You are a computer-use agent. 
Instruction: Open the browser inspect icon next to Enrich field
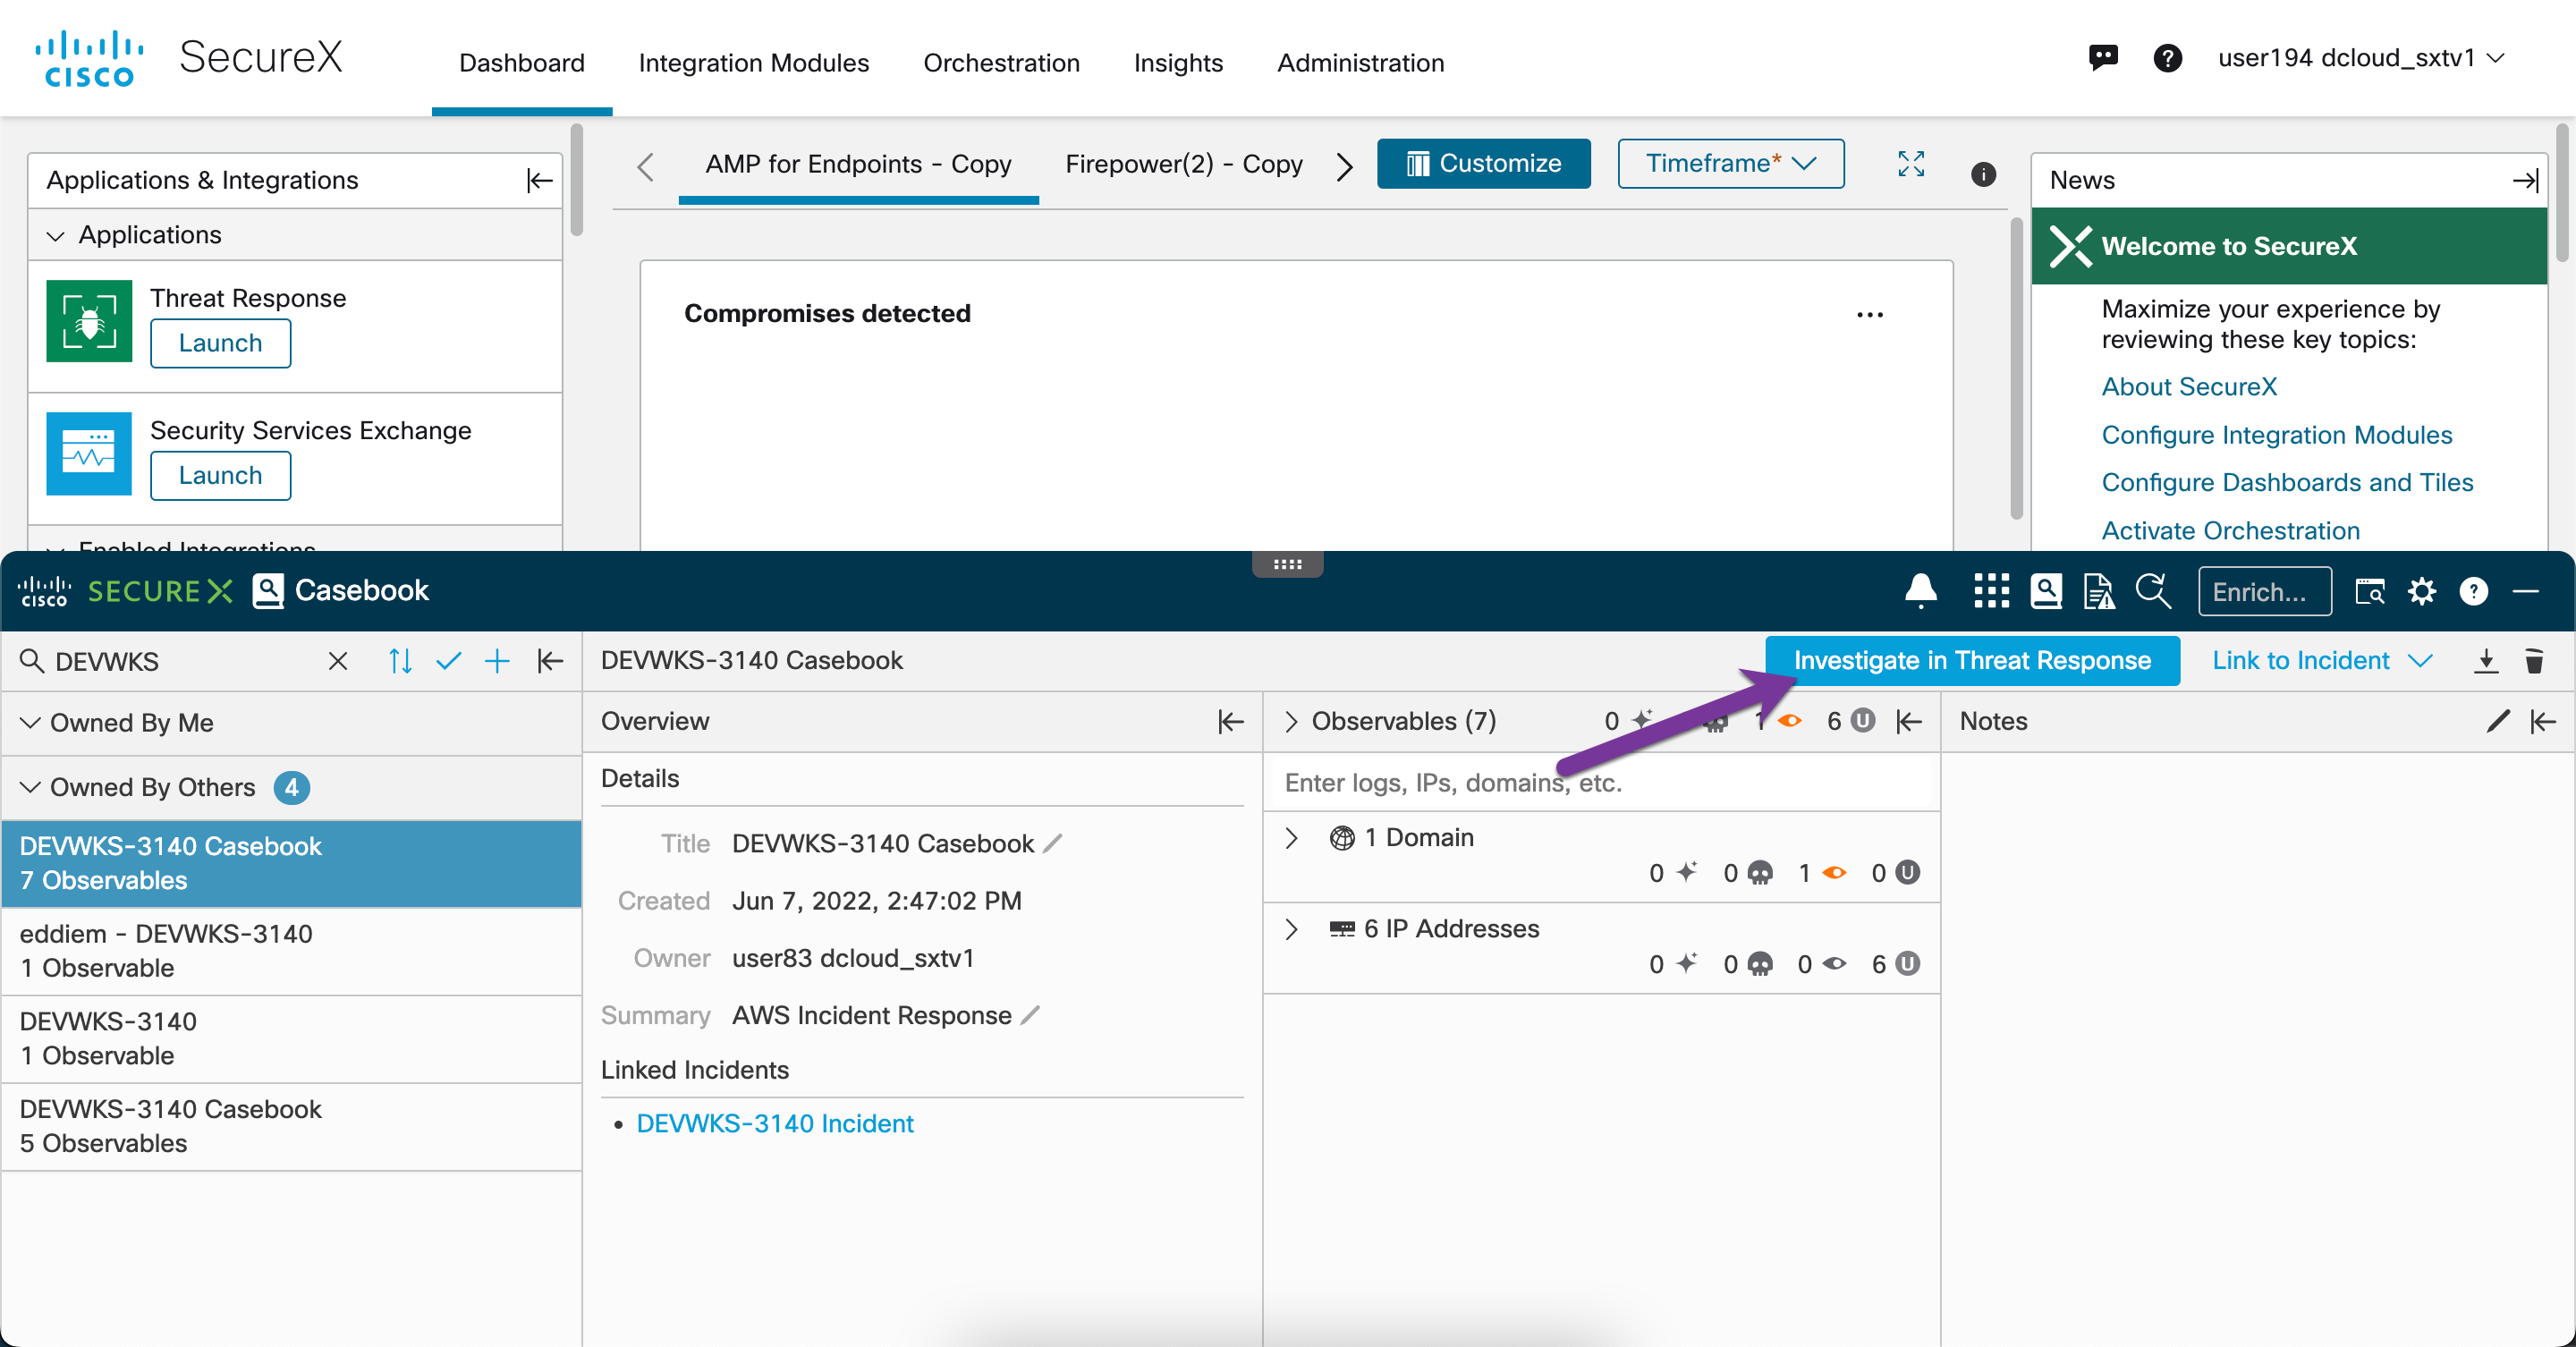2369,591
